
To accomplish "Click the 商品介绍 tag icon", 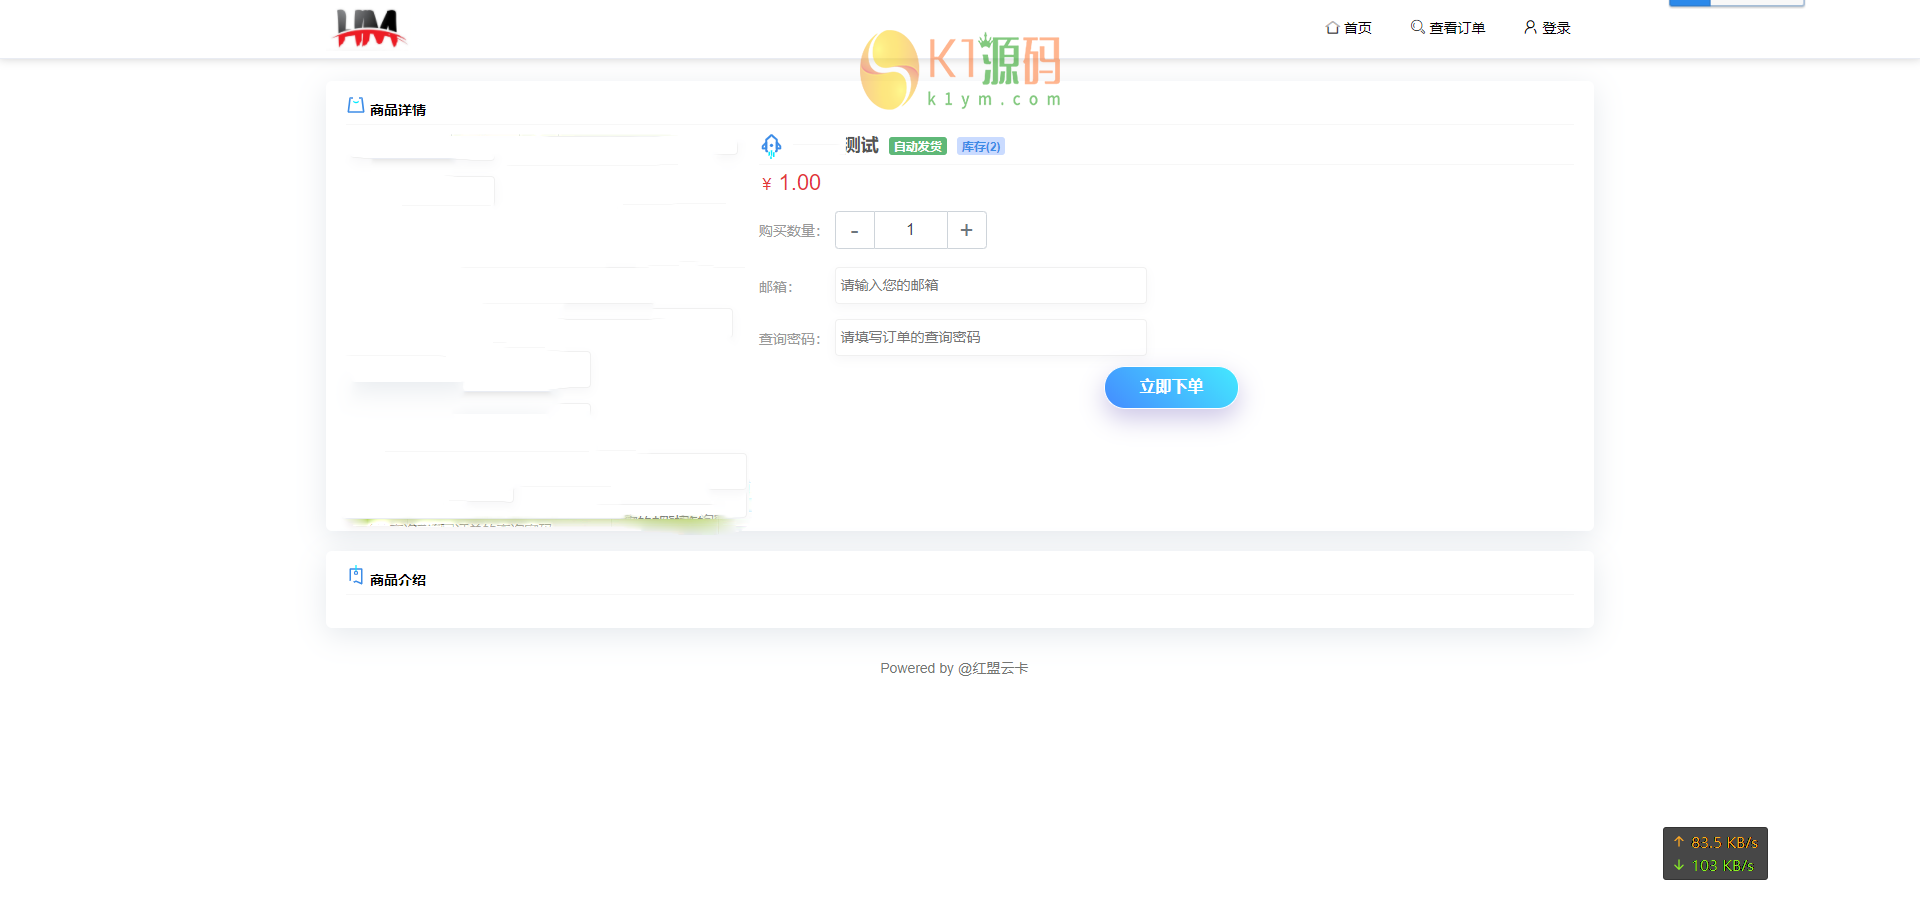I will click(356, 576).
